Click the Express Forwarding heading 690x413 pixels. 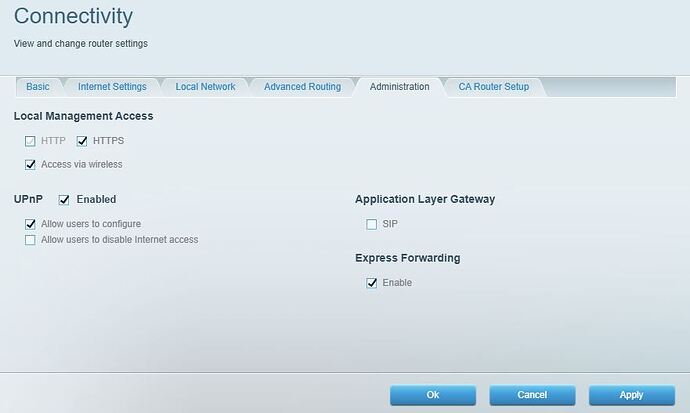[408, 258]
